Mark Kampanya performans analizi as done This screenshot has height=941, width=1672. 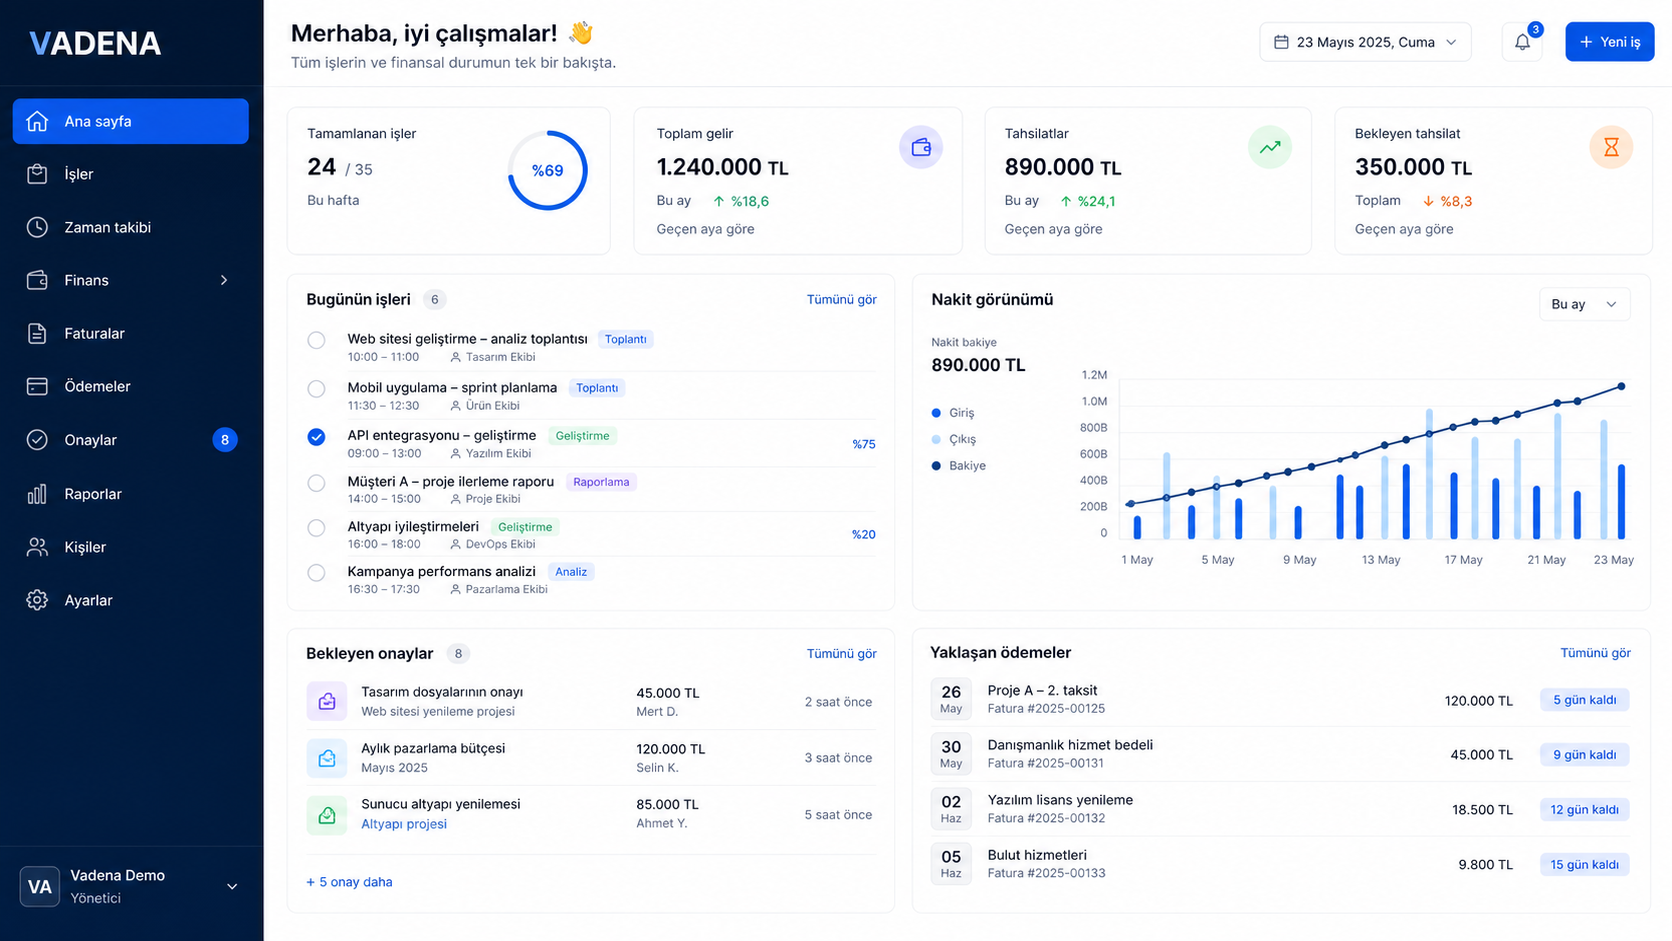316,573
